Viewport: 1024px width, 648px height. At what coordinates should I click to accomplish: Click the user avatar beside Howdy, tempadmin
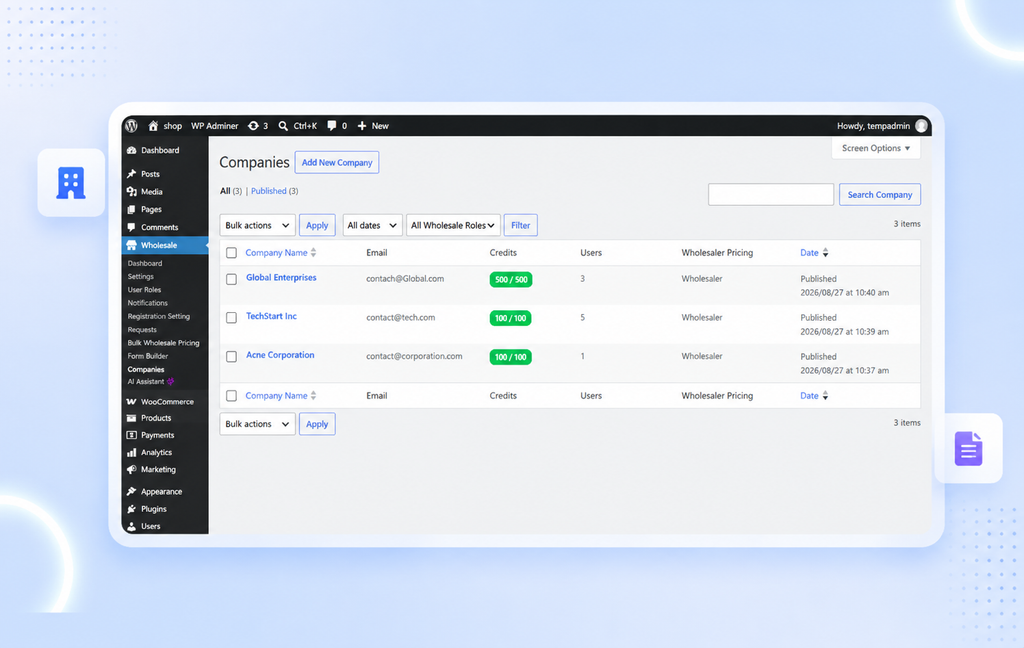(921, 125)
